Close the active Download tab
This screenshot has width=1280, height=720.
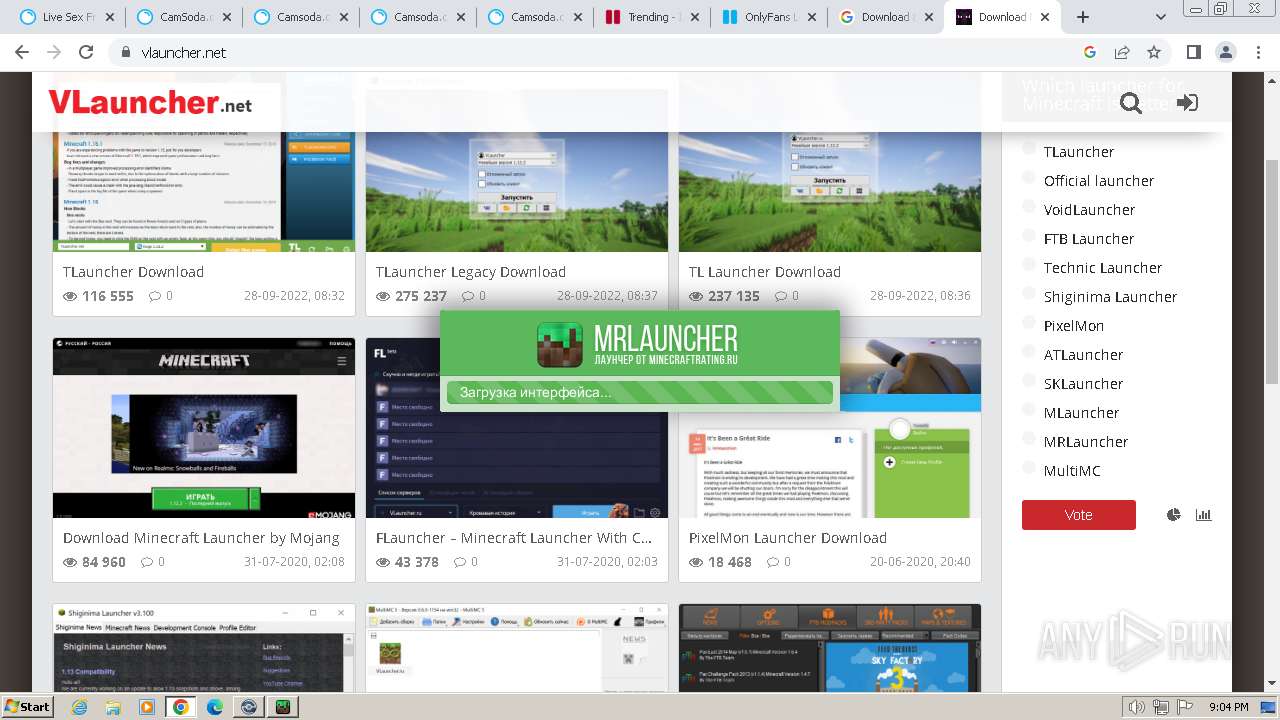pos(1045,17)
